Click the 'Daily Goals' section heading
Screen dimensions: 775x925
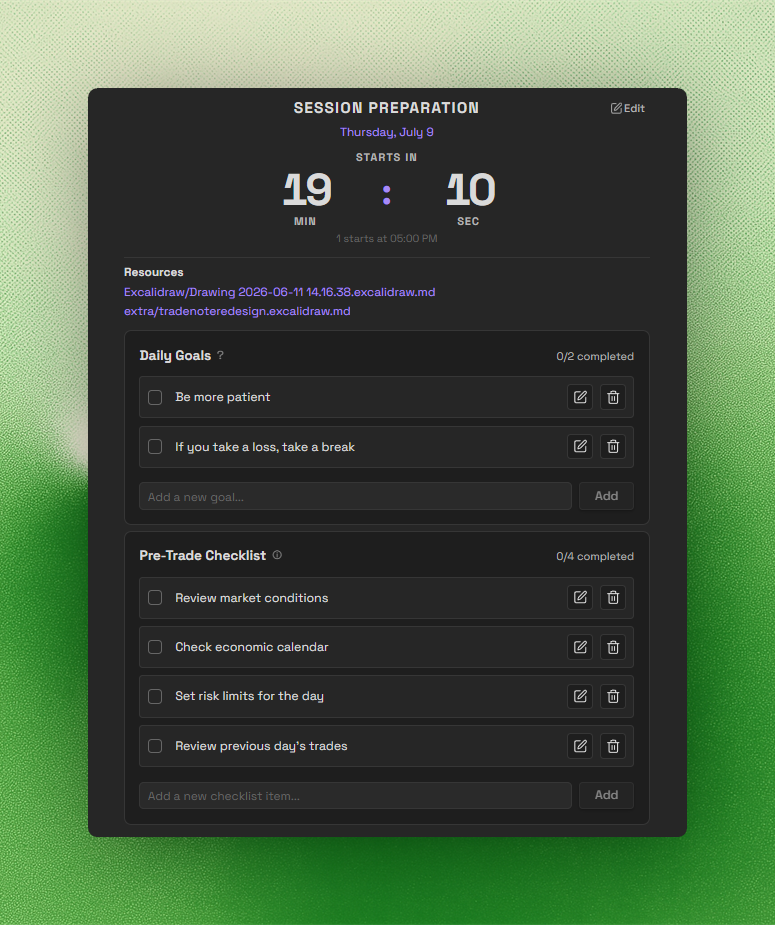click(175, 355)
